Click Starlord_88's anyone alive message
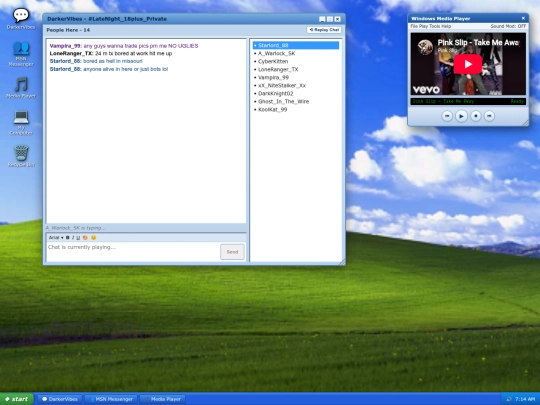540x405 pixels. [109, 69]
